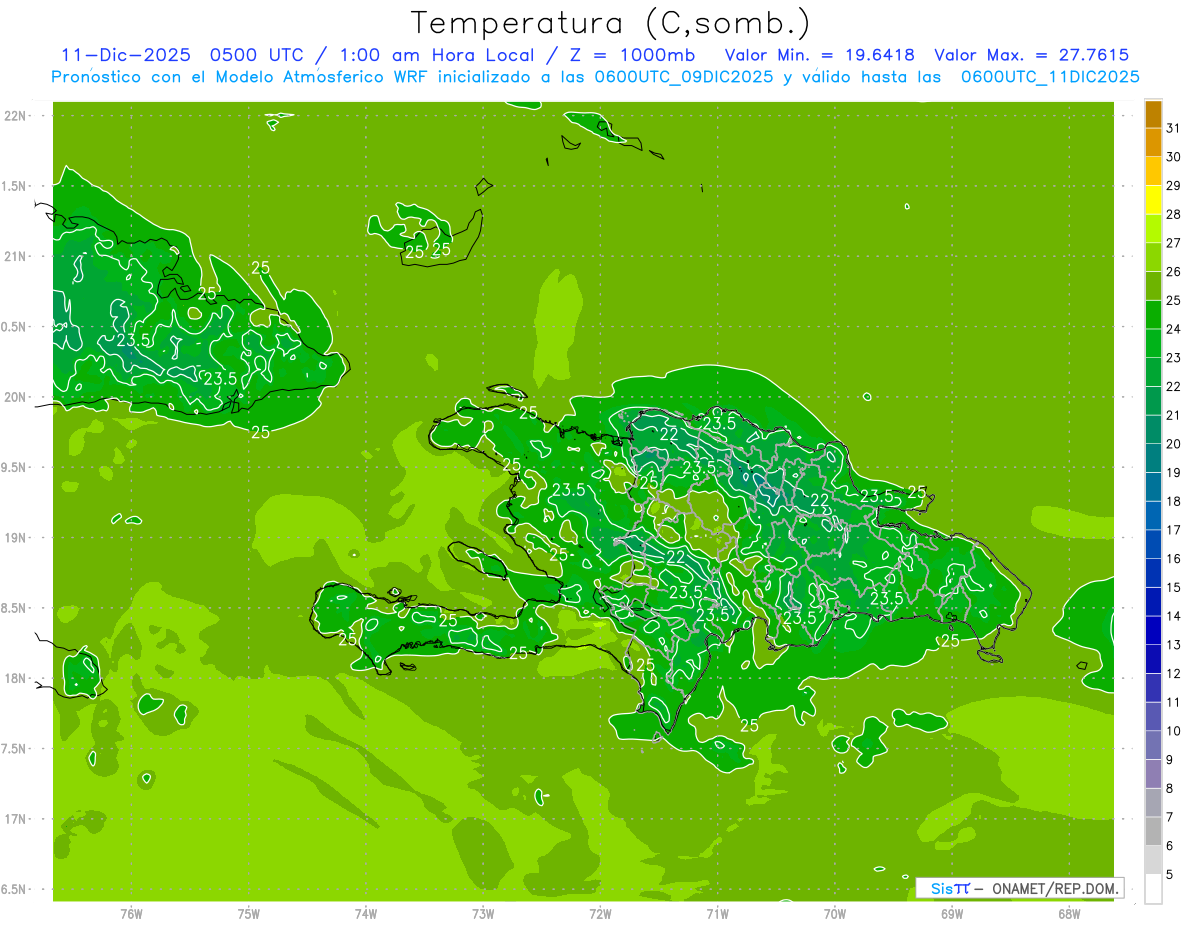
Task: Click the legend value '28'
Action: point(1173,214)
